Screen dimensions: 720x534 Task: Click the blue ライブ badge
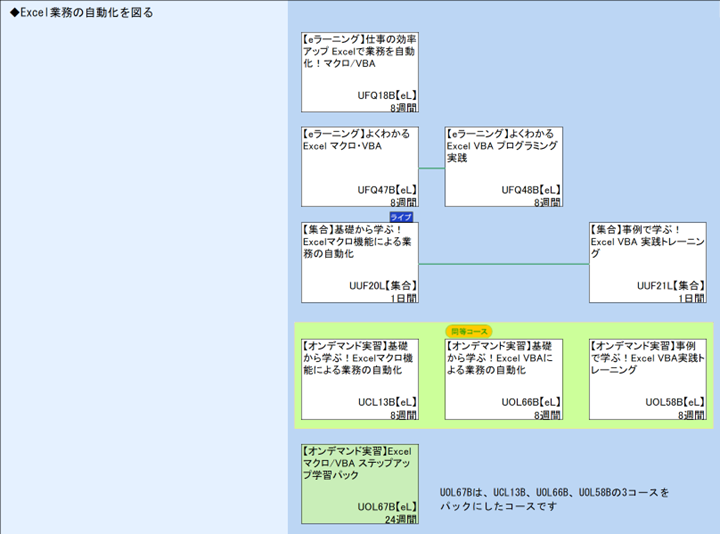pyautogui.click(x=401, y=217)
